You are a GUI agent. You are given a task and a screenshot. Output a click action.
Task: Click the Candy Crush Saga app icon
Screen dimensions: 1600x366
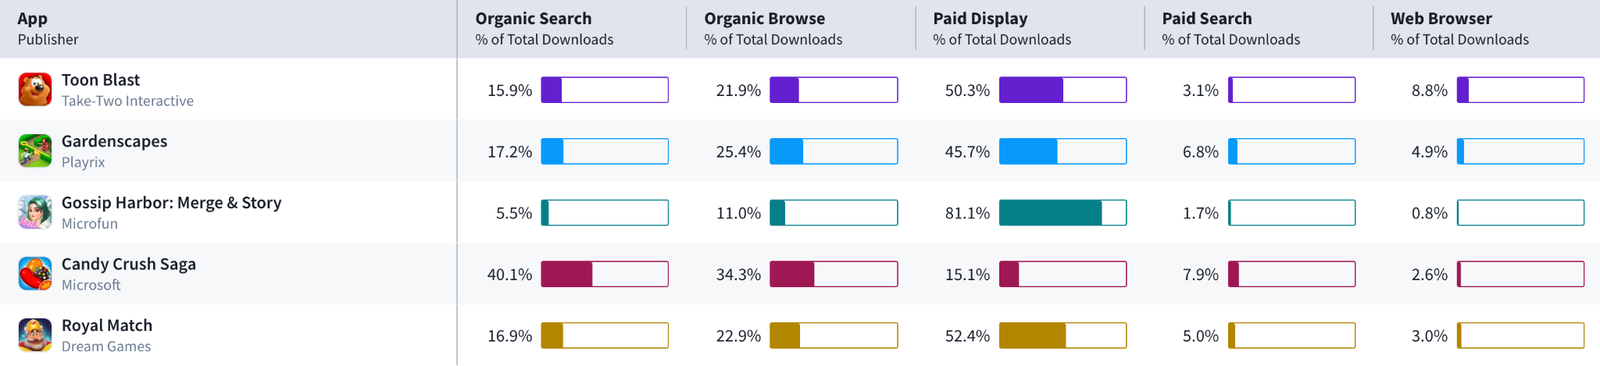coord(35,274)
